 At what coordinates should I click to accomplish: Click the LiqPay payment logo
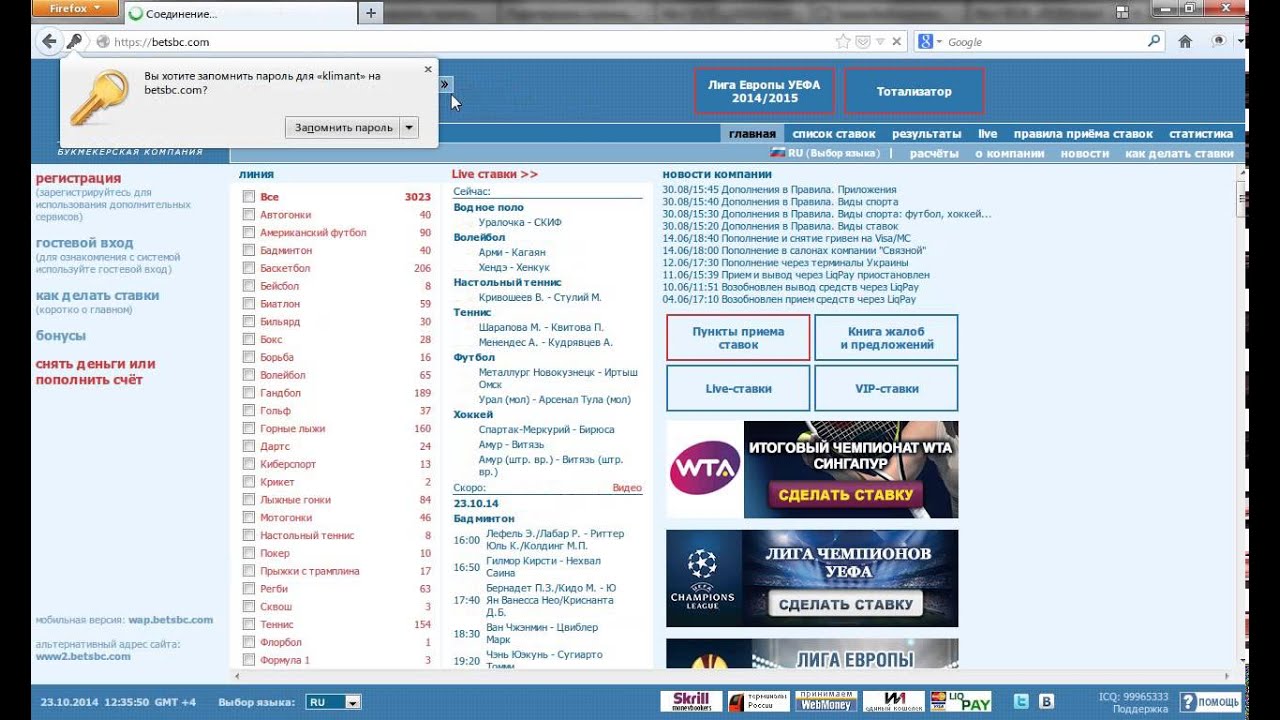(960, 702)
